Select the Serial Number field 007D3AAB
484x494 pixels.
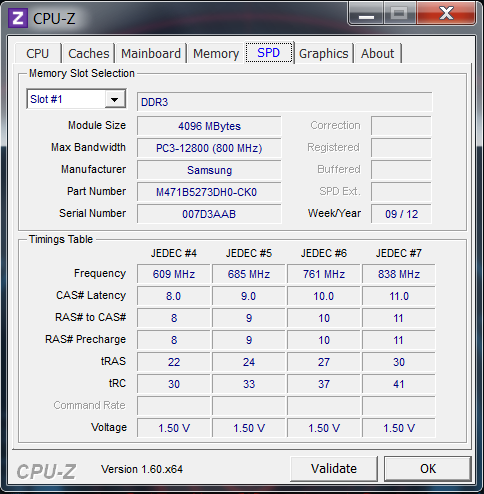209,214
